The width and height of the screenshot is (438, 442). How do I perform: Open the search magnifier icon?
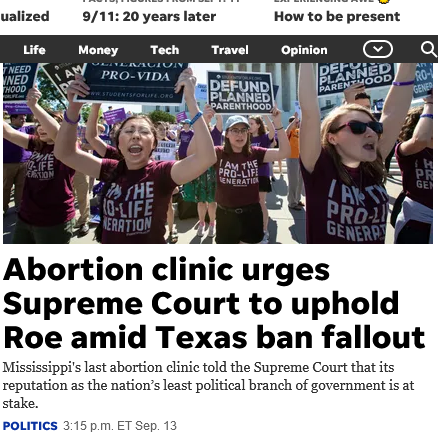pos(429,50)
